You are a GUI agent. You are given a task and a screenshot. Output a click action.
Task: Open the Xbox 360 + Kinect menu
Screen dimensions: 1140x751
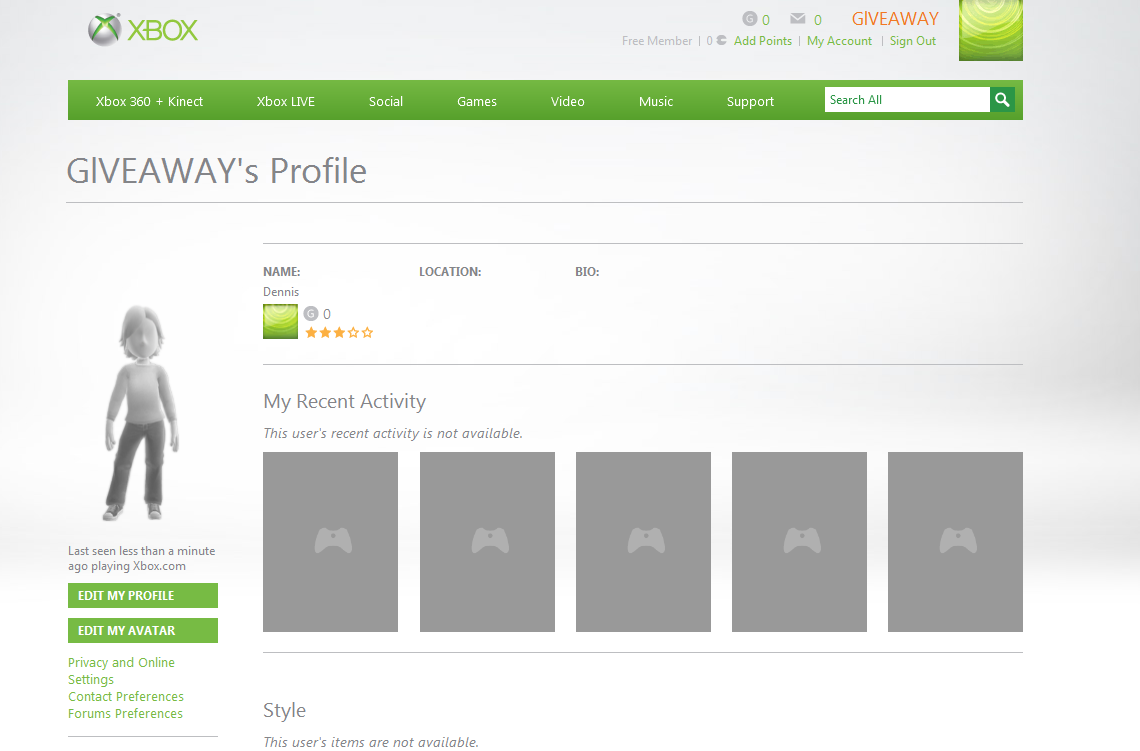click(x=149, y=102)
